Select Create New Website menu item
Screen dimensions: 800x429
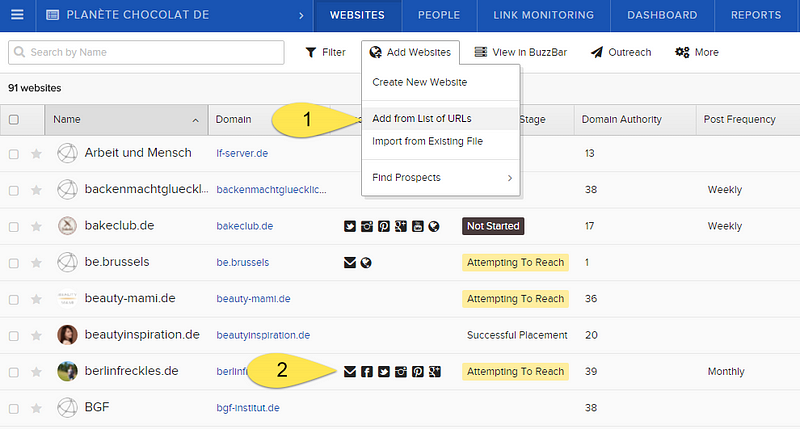click(441, 82)
